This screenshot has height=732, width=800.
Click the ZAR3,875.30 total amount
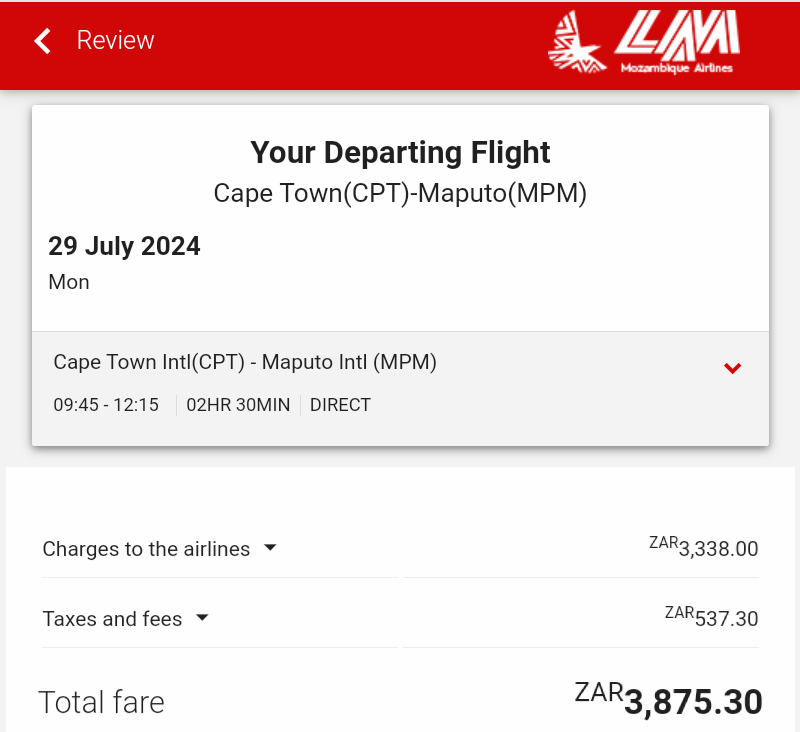[x=668, y=700]
